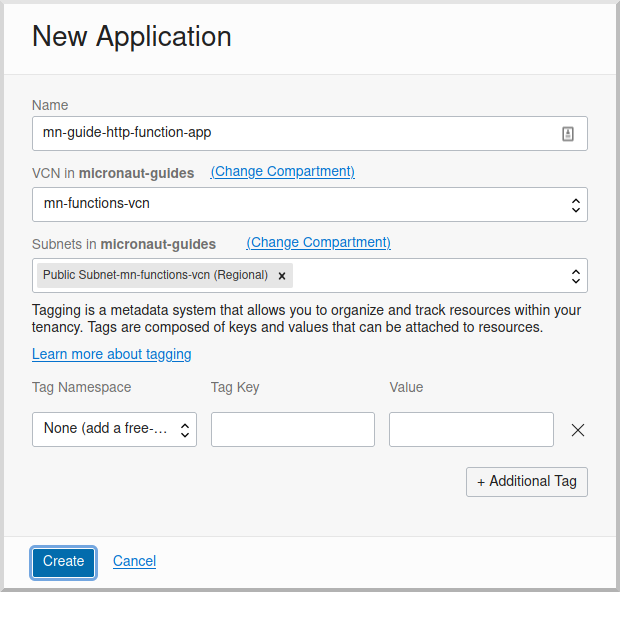Cancel the new application dialog
Viewport: 620px width, 622px height.
[134, 561]
